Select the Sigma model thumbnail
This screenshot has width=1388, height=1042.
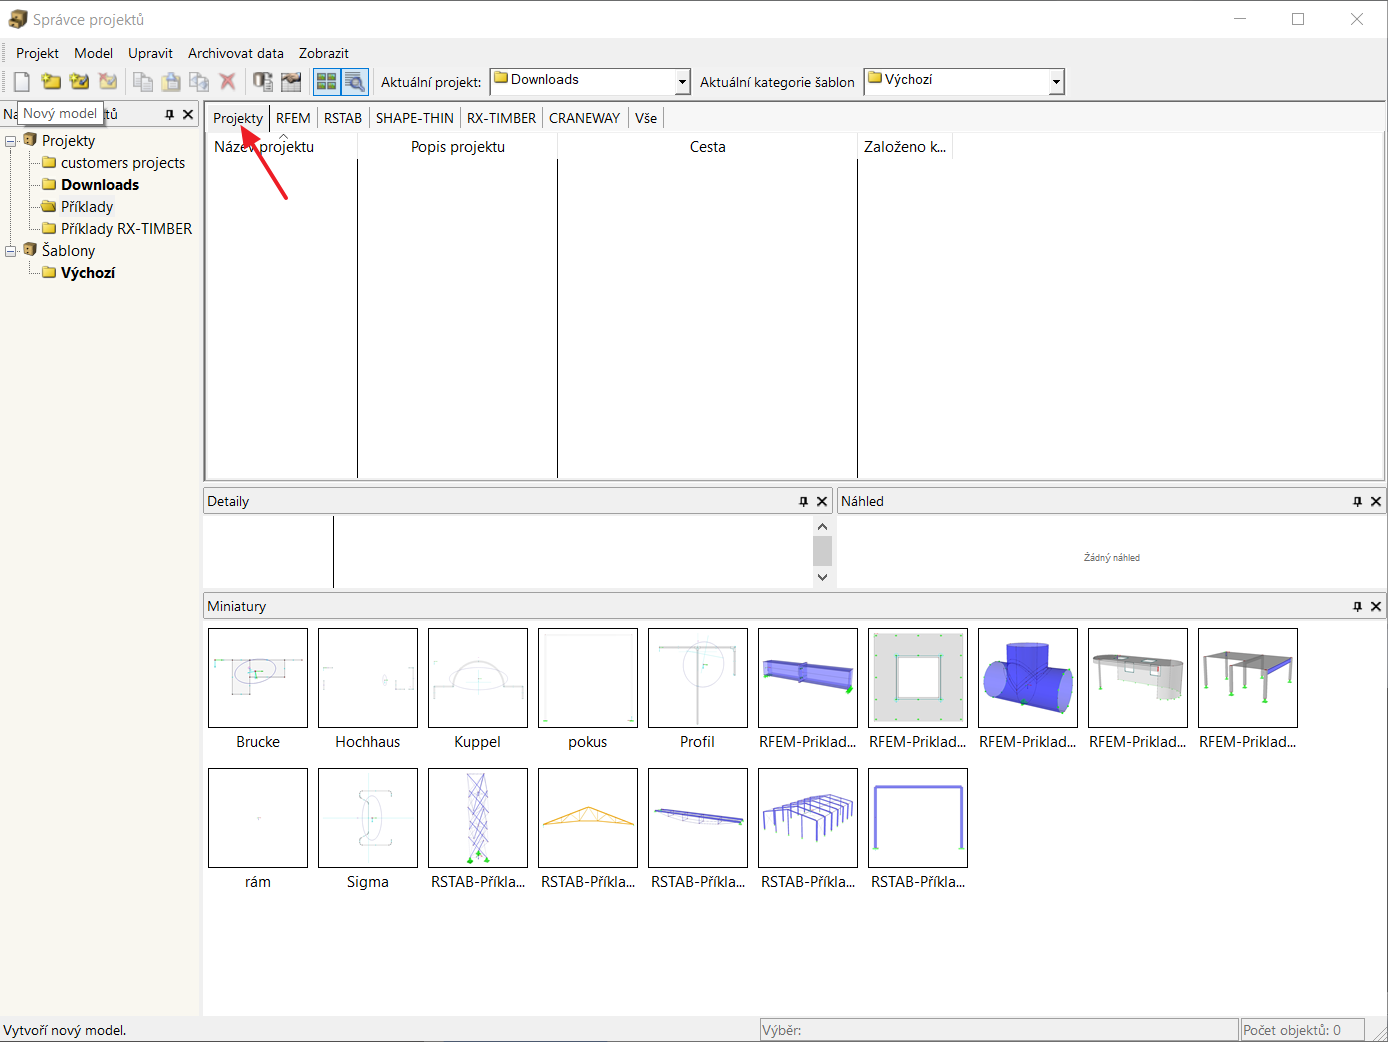pos(368,818)
